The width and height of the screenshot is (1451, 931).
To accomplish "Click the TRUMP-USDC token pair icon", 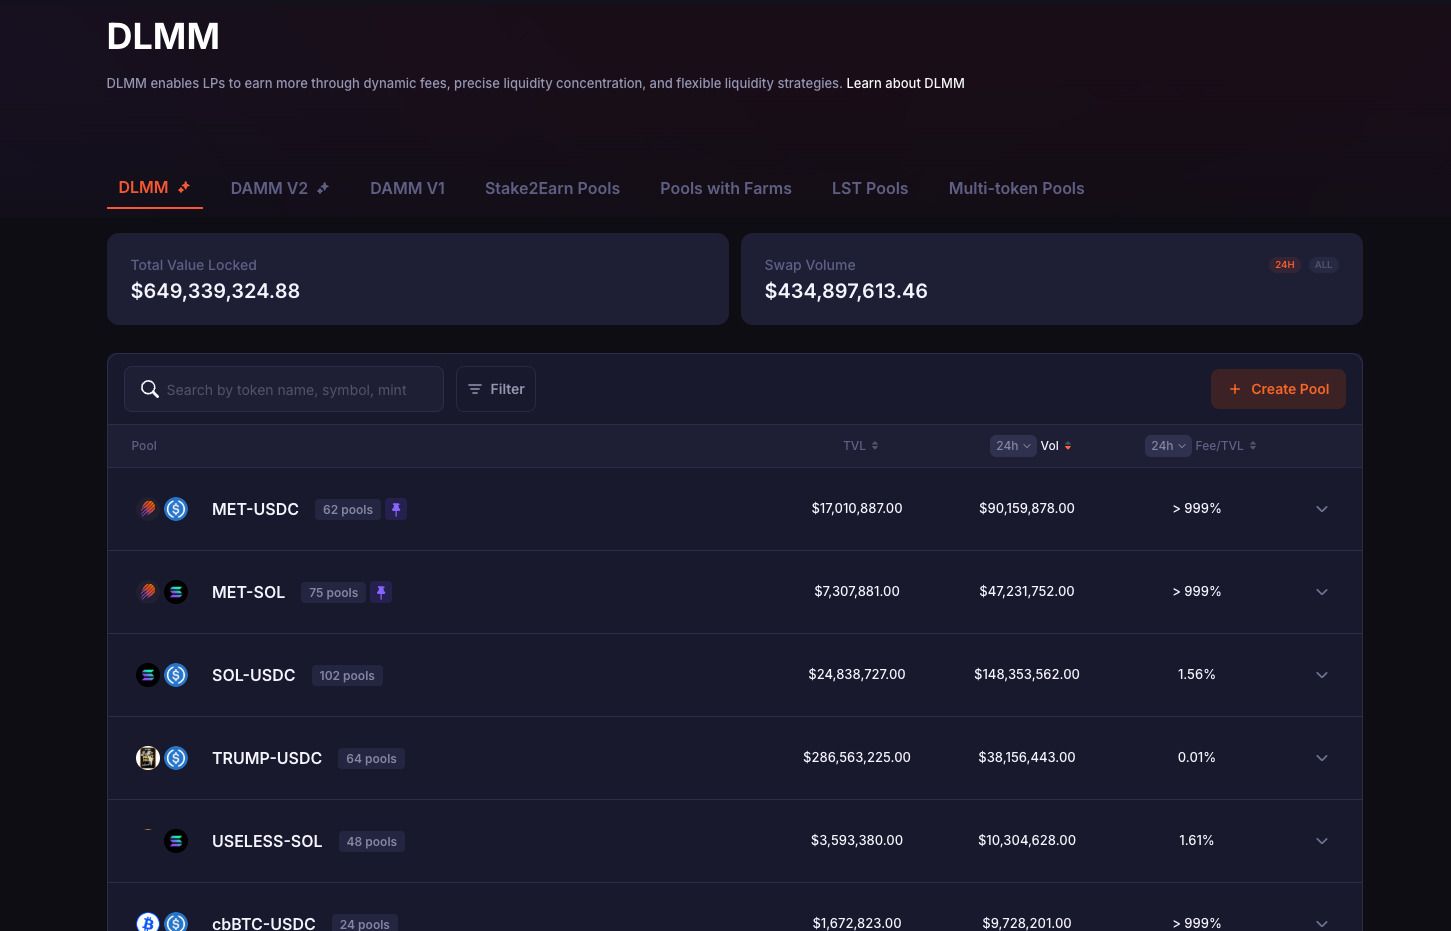I will pyautogui.click(x=162, y=758).
